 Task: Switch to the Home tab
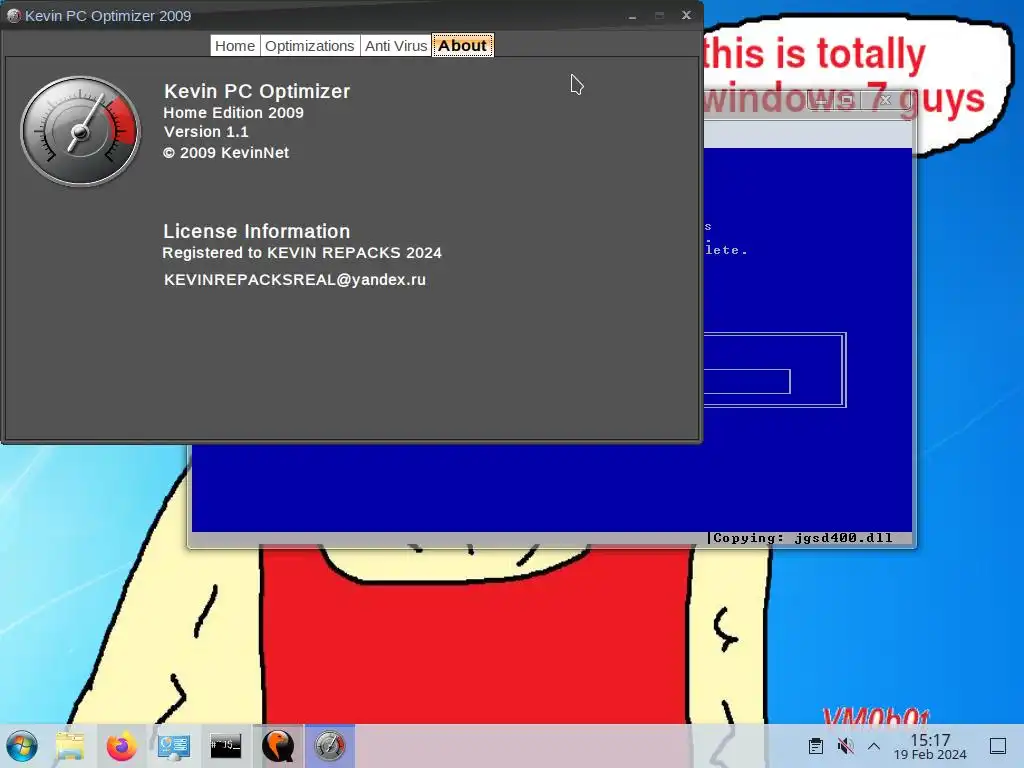click(x=234, y=46)
